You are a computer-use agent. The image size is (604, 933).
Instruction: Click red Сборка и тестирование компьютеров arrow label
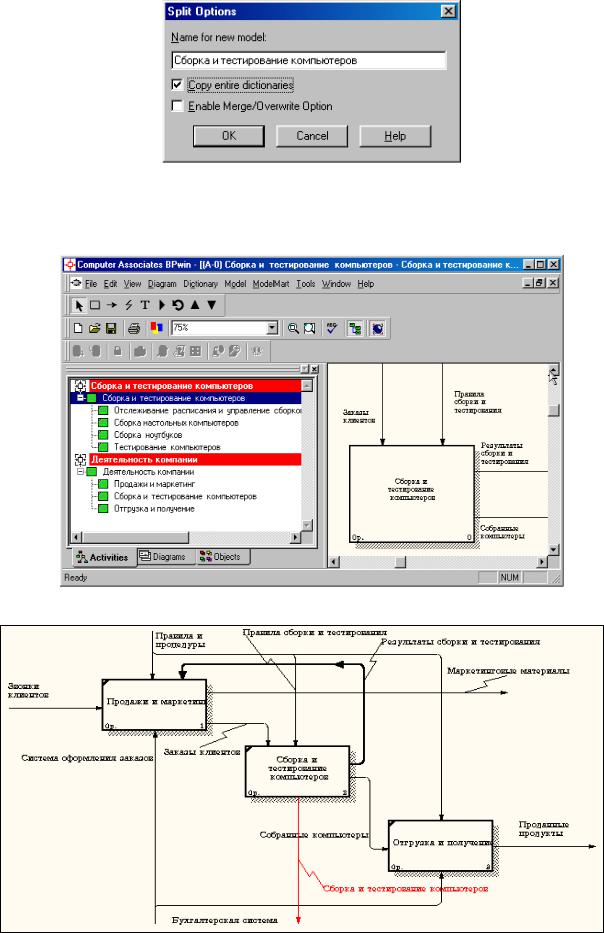pyautogui.click(x=405, y=888)
